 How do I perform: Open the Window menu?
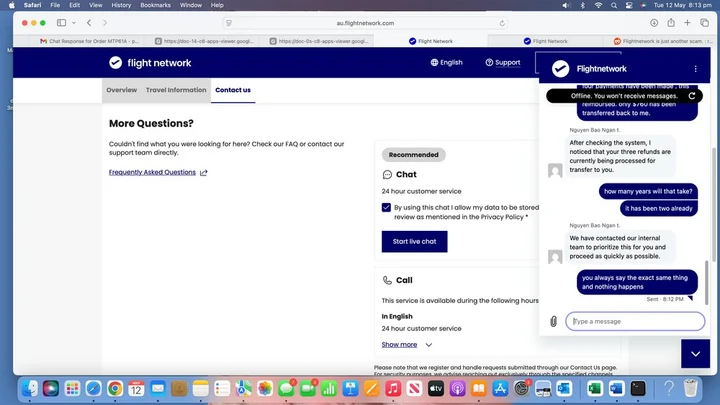pyautogui.click(x=191, y=5)
